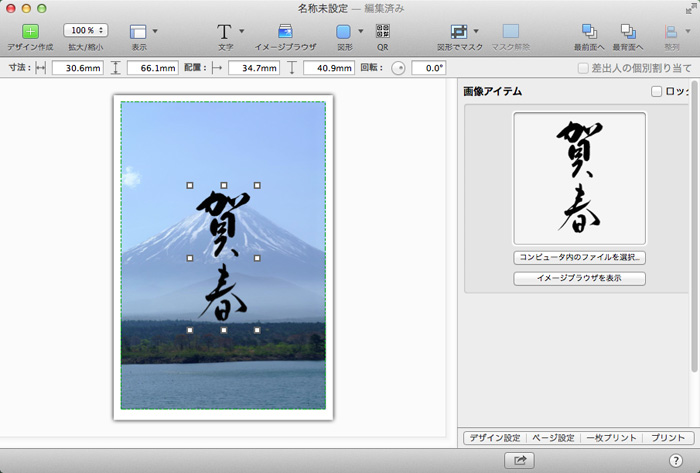Send item to back with 最背面へ
The width and height of the screenshot is (700, 473).
point(628,31)
